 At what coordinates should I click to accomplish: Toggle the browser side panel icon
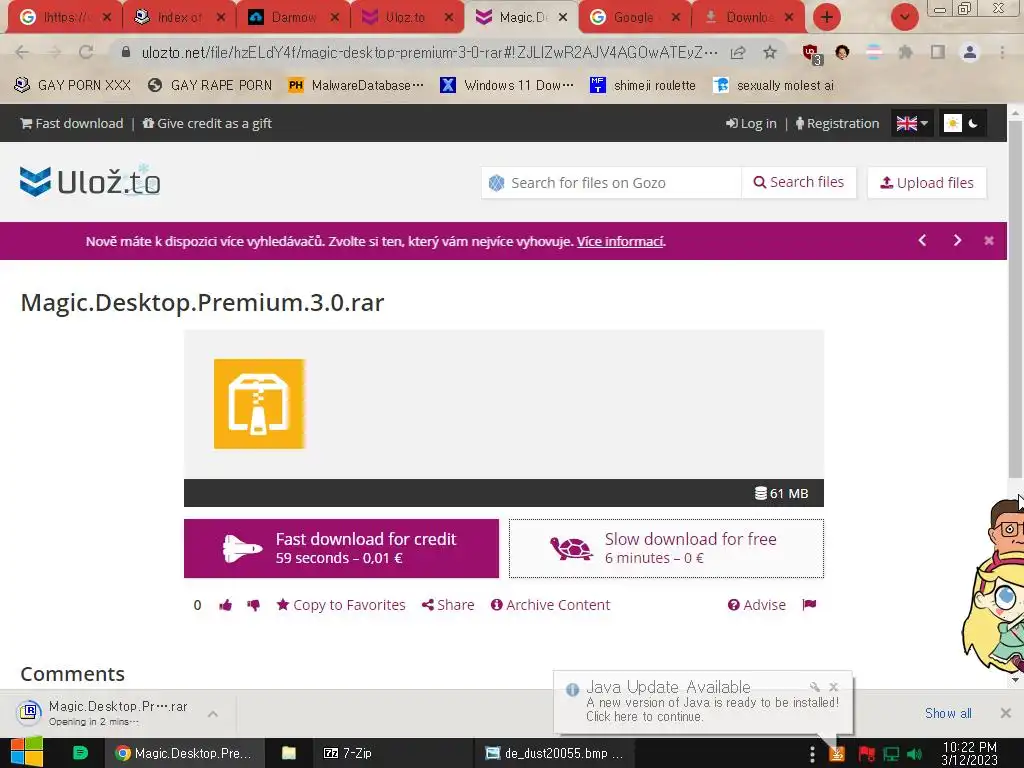(938, 52)
